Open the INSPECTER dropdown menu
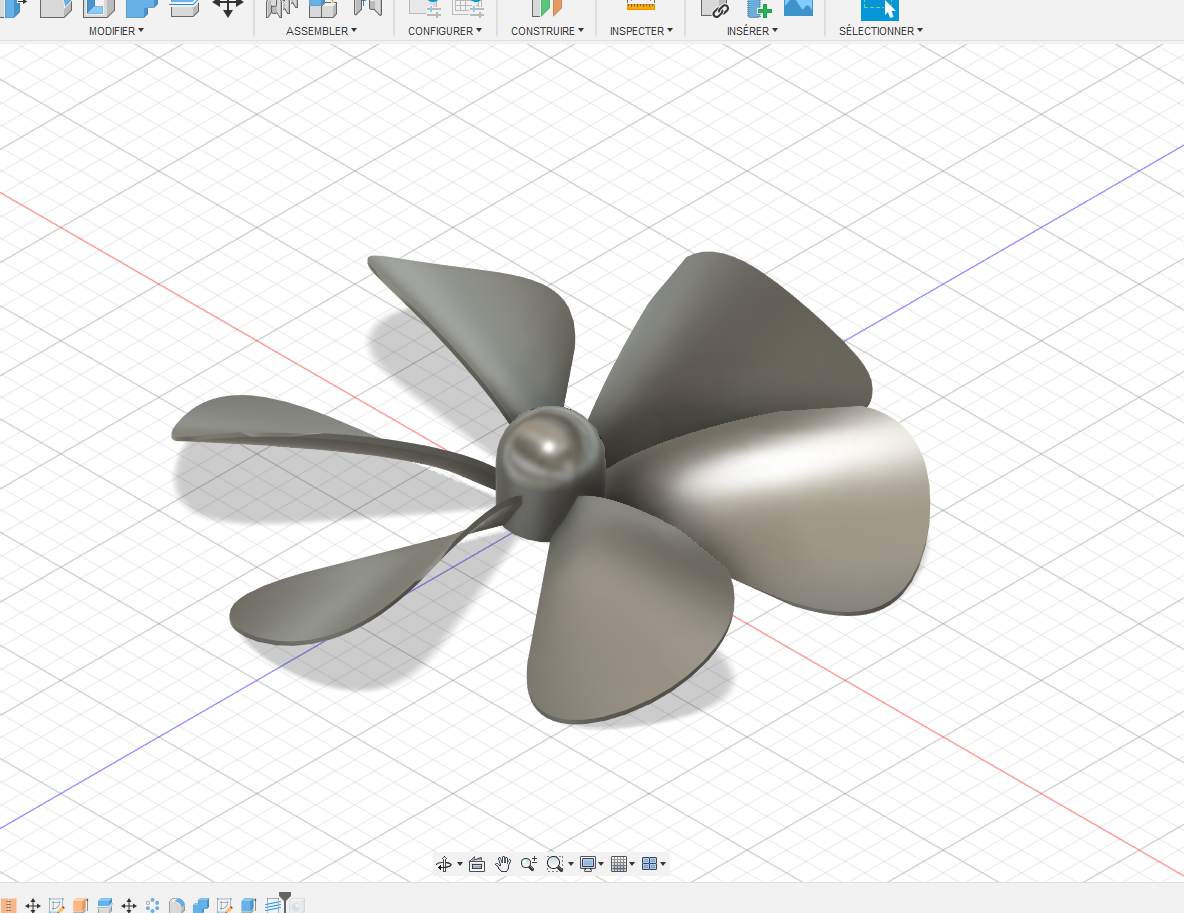Image resolution: width=1184 pixels, height=913 pixels. coord(641,31)
